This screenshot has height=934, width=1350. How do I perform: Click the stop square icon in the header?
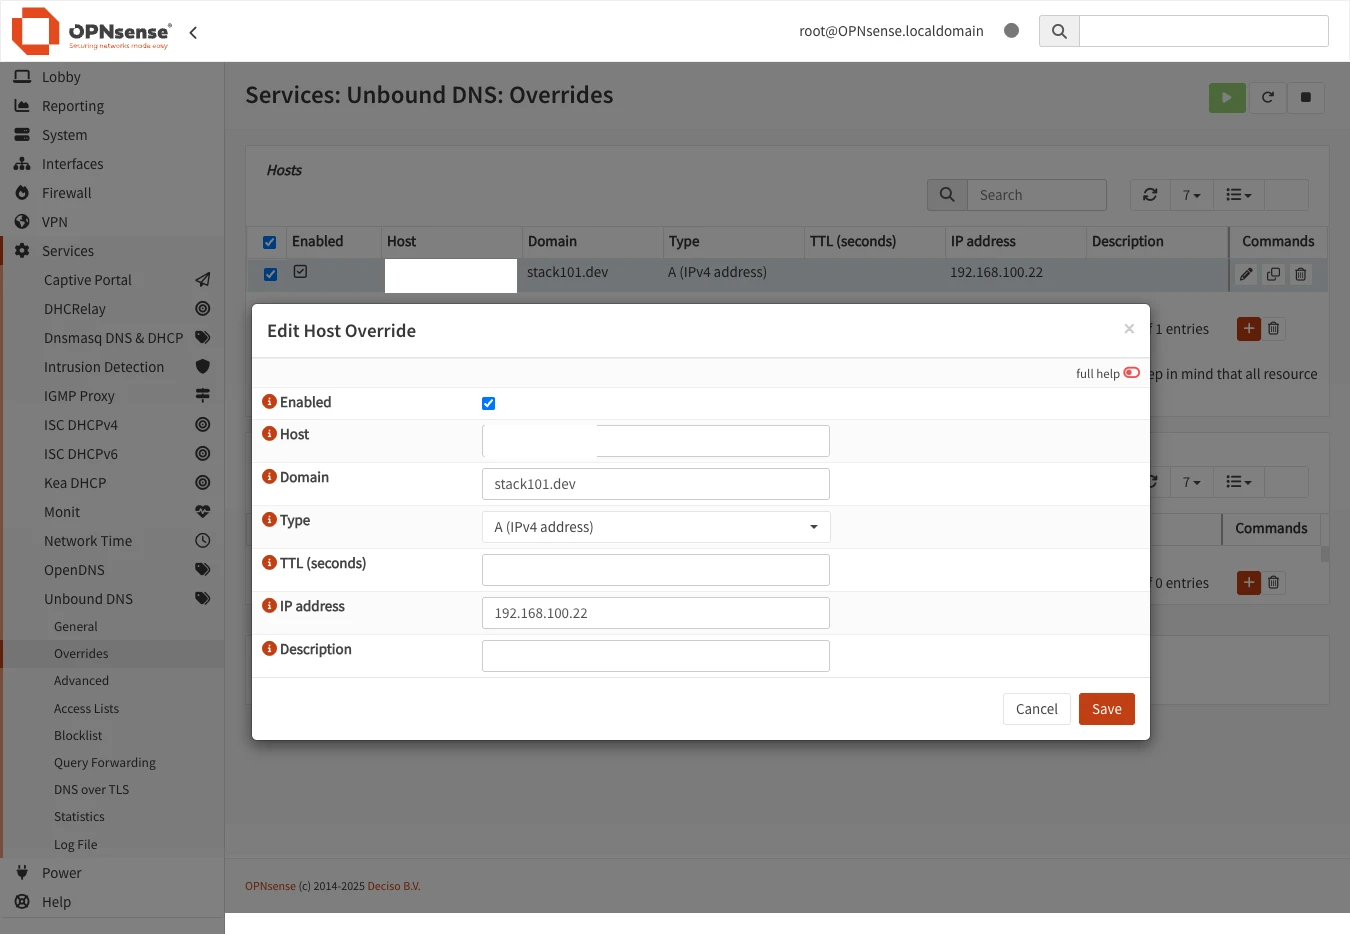[x=1306, y=98]
